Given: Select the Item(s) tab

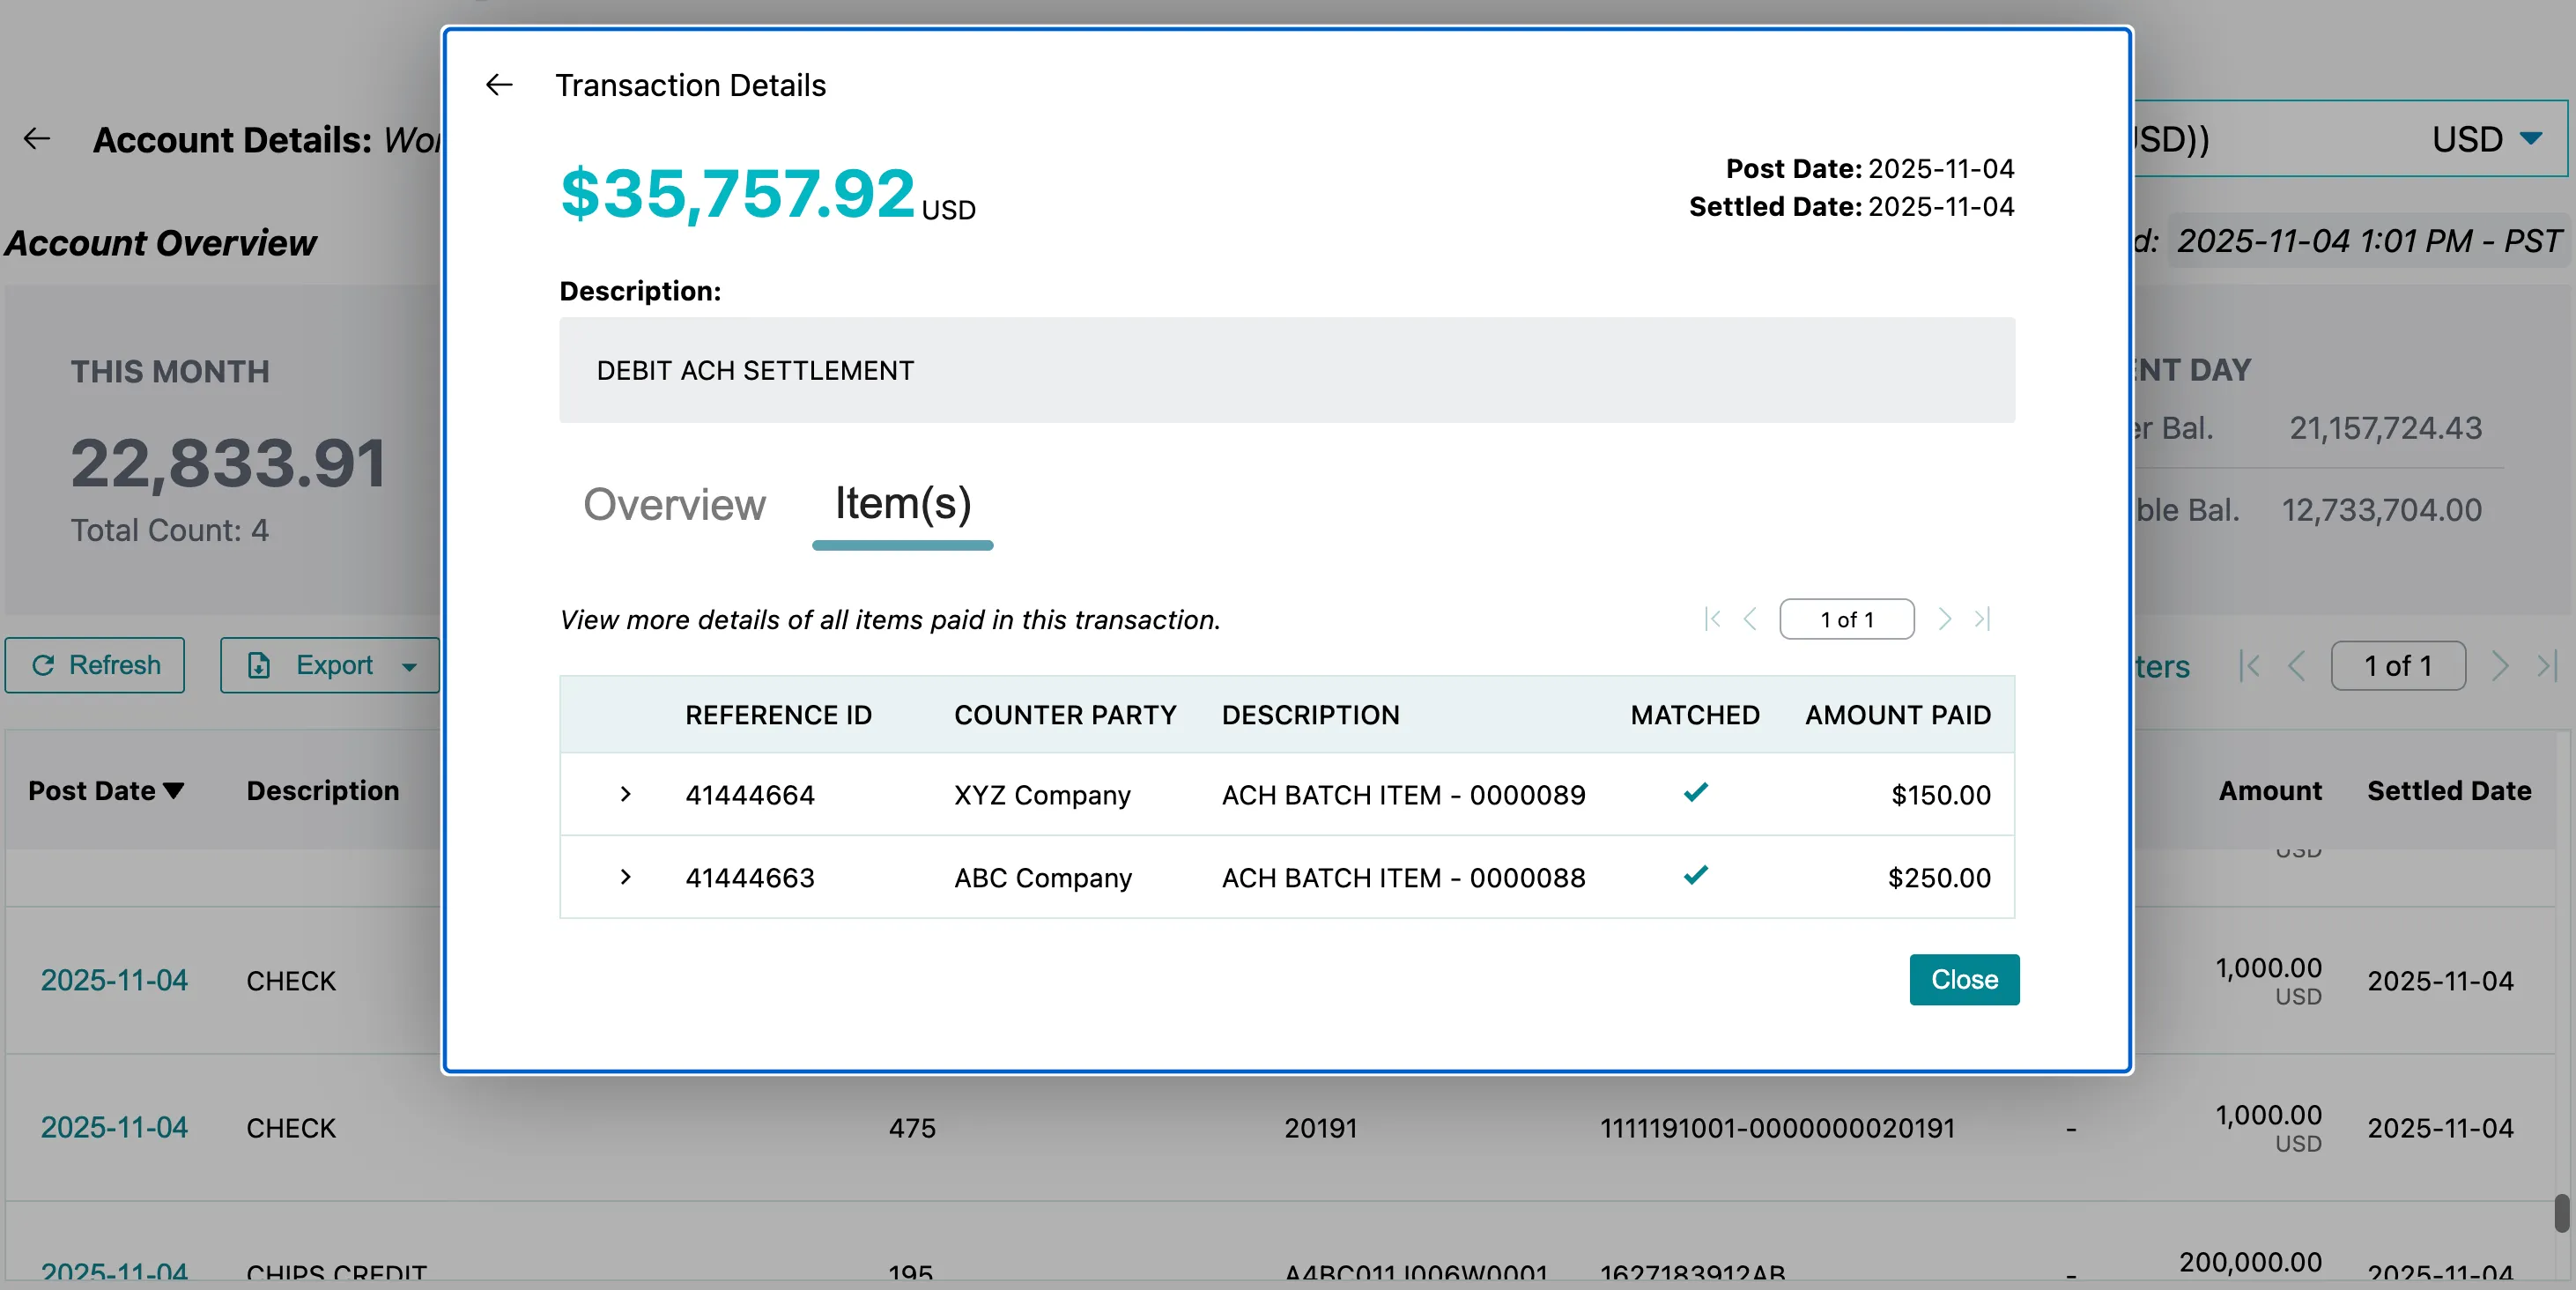Looking at the screenshot, I should [903, 503].
